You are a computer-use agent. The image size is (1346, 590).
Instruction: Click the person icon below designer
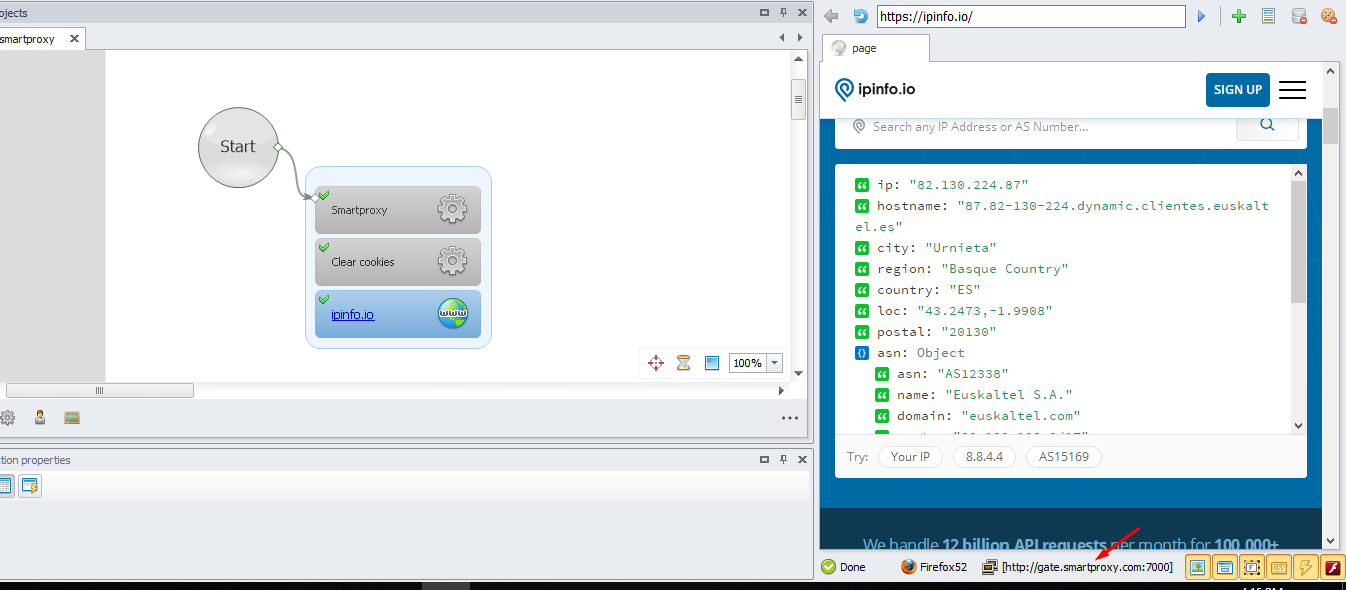[40, 418]
